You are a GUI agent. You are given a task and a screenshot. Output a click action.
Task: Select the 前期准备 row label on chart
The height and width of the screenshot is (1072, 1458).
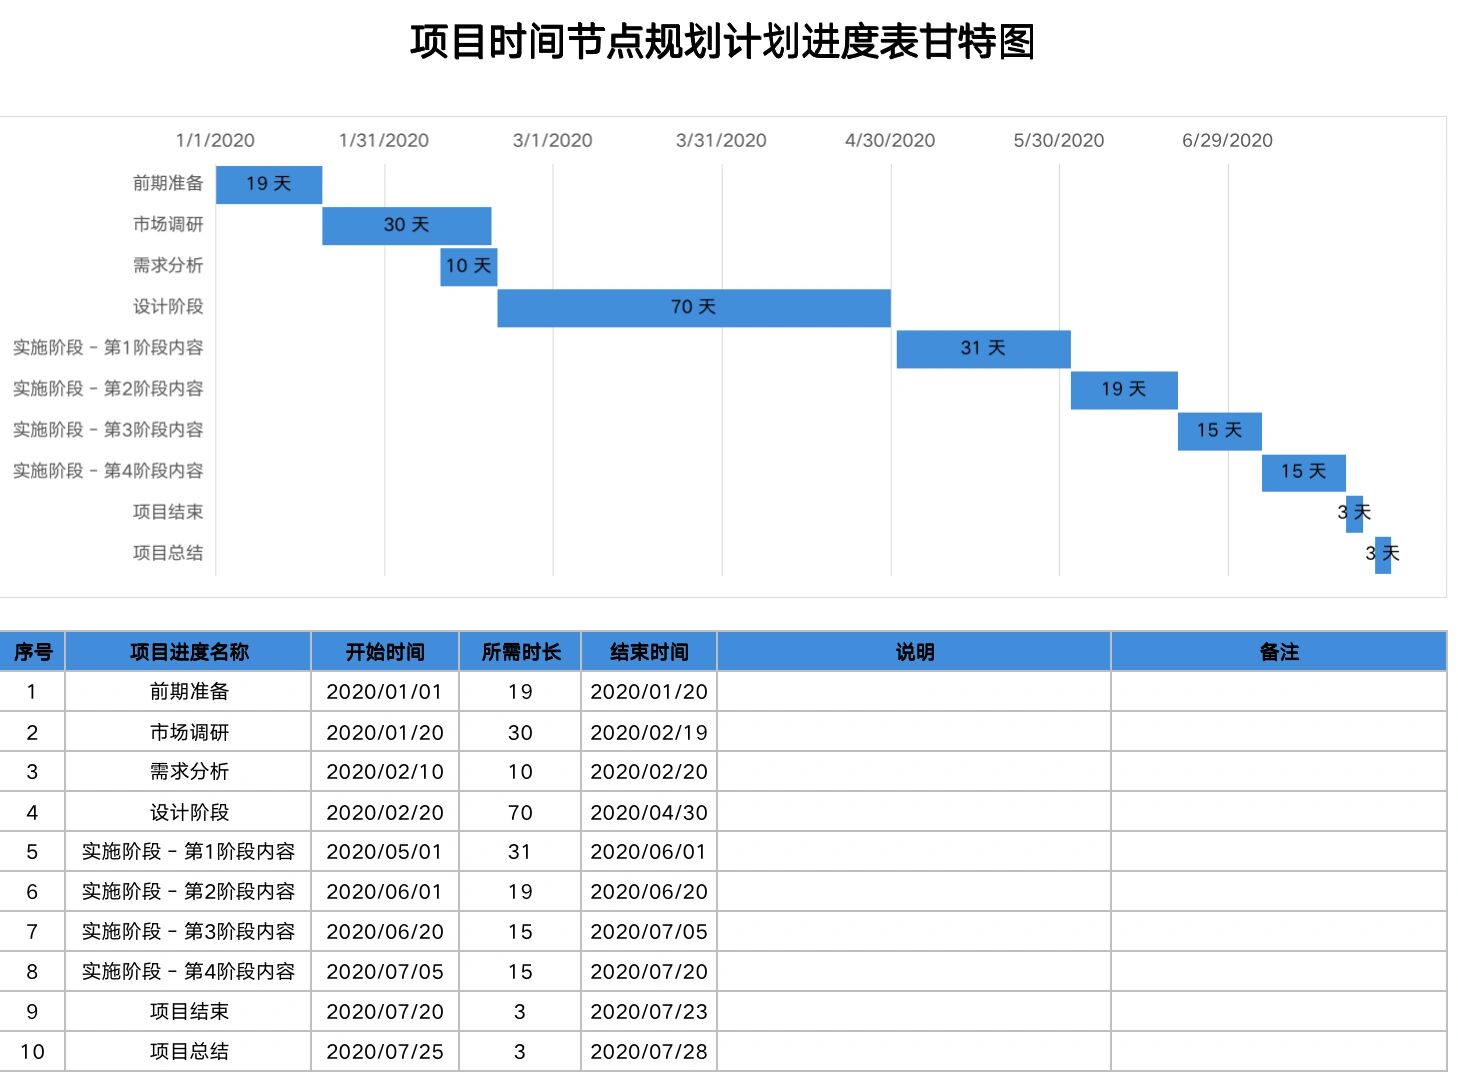[169, 184]
